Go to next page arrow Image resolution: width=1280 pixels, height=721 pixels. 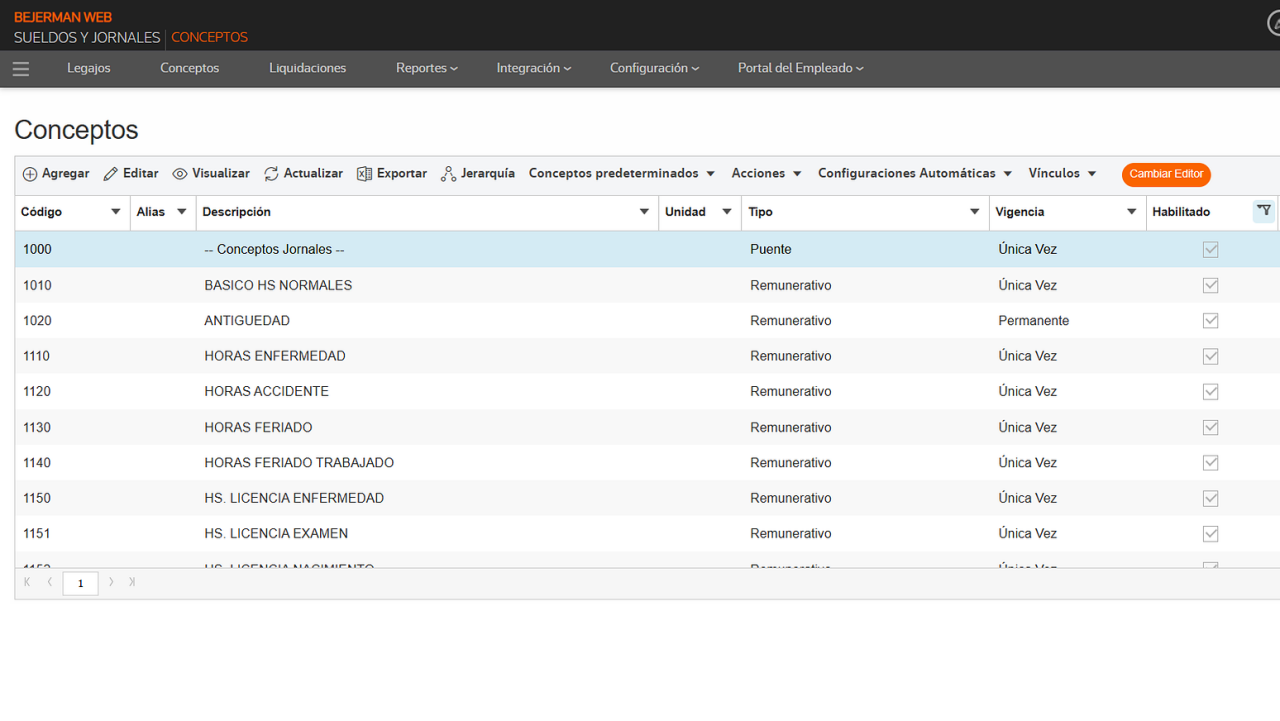pos(111,582)
